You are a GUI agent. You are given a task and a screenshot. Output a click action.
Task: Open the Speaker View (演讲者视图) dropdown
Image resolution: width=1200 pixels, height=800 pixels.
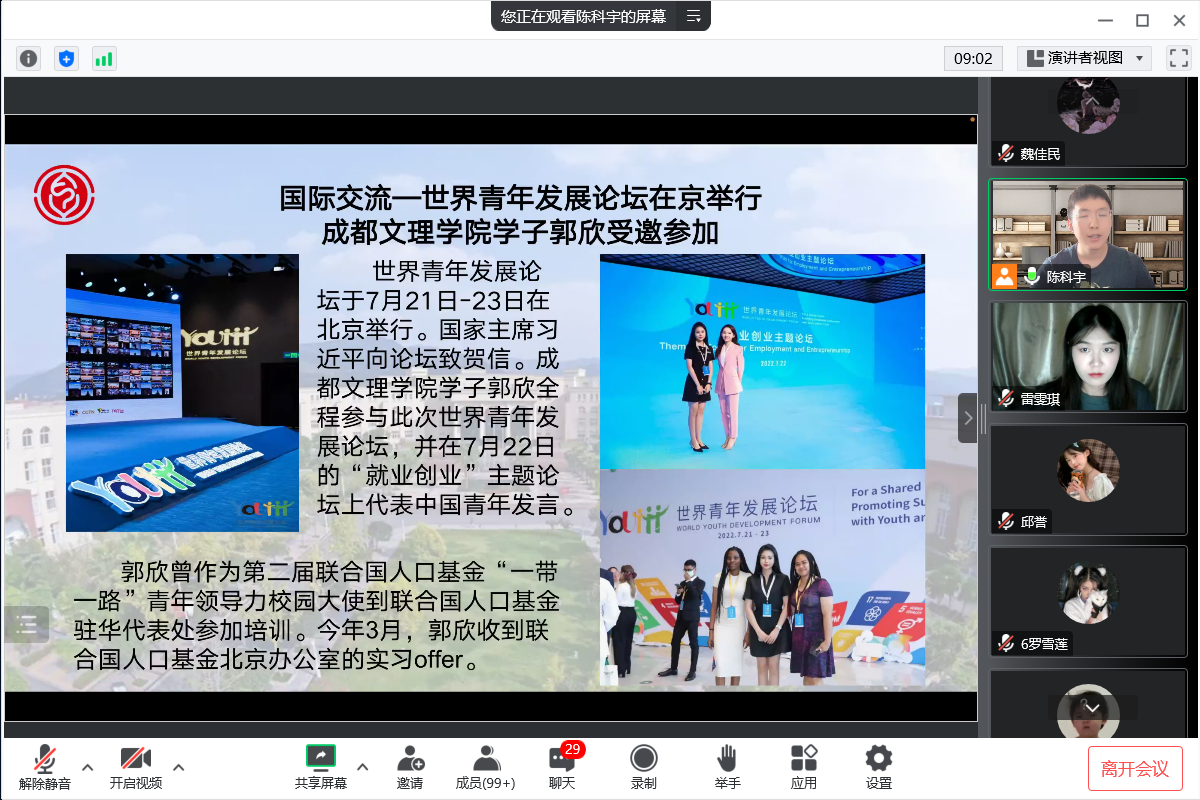[1084, 58]
